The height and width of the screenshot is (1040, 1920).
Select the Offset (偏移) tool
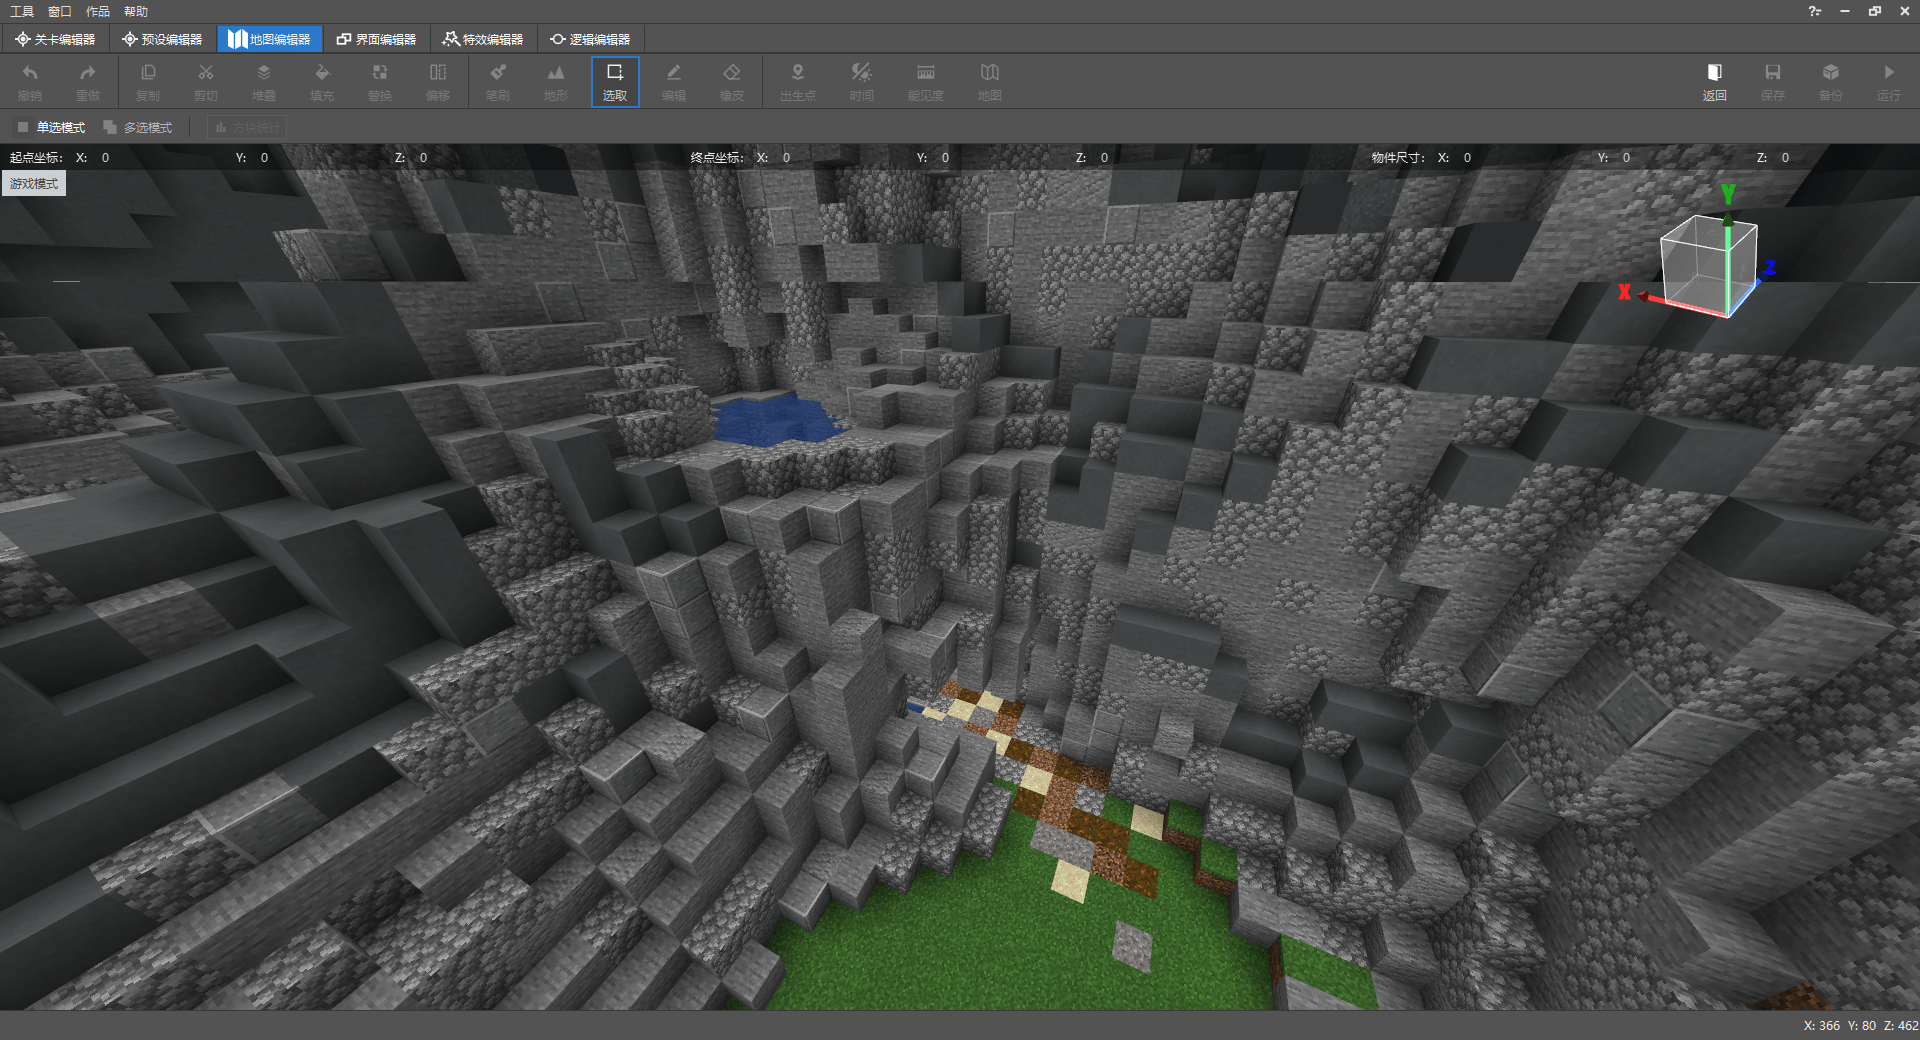[438, 82]
